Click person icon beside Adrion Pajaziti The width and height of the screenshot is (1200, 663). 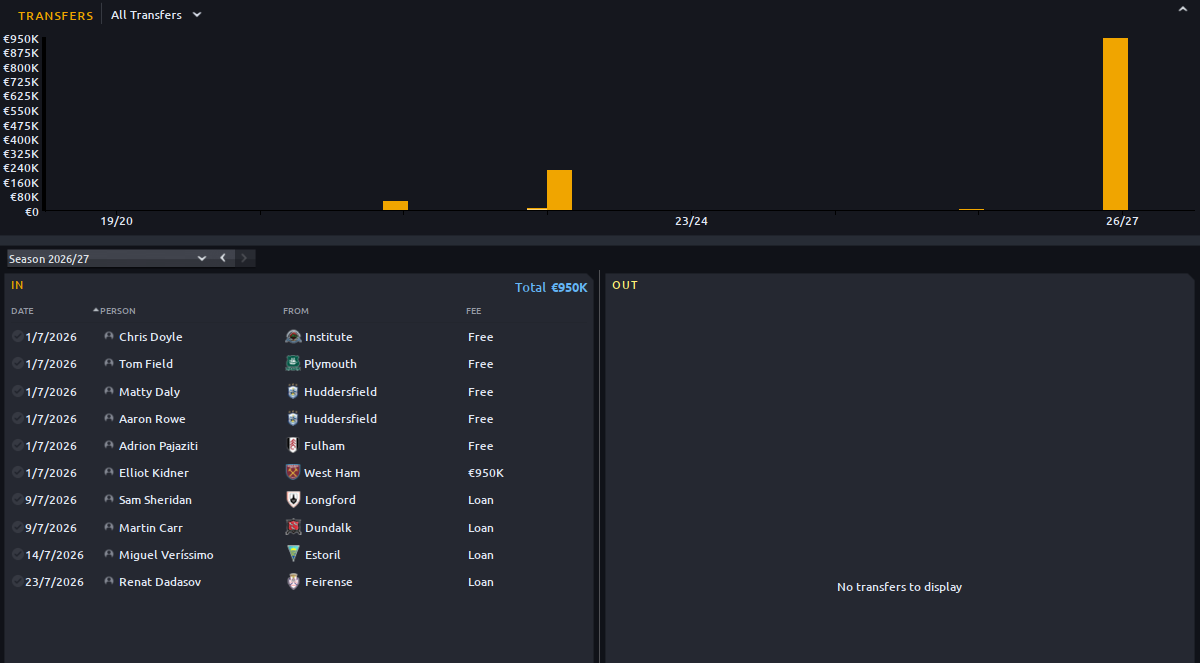pos(109,446)
